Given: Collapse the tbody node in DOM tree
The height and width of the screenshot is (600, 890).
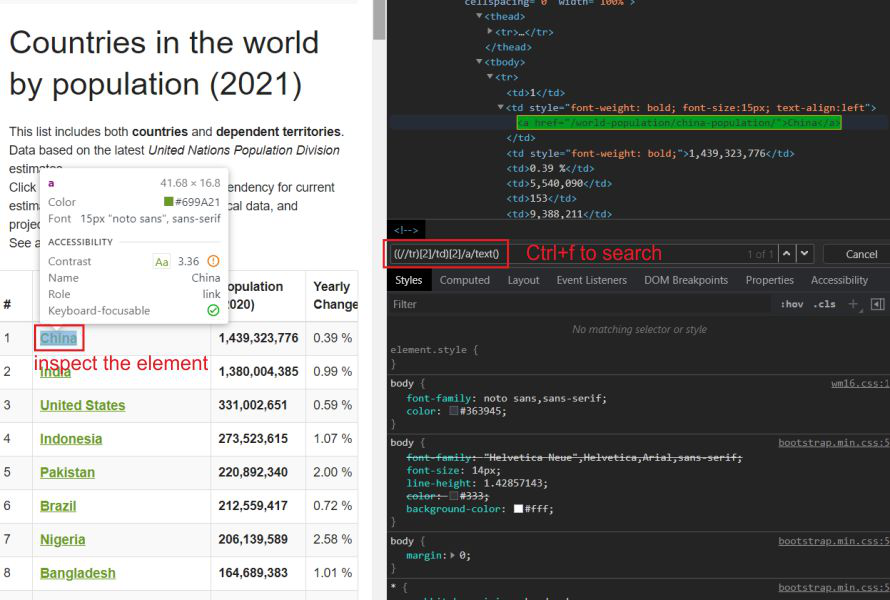Looking at the screenshot, I should coord(480,61).
